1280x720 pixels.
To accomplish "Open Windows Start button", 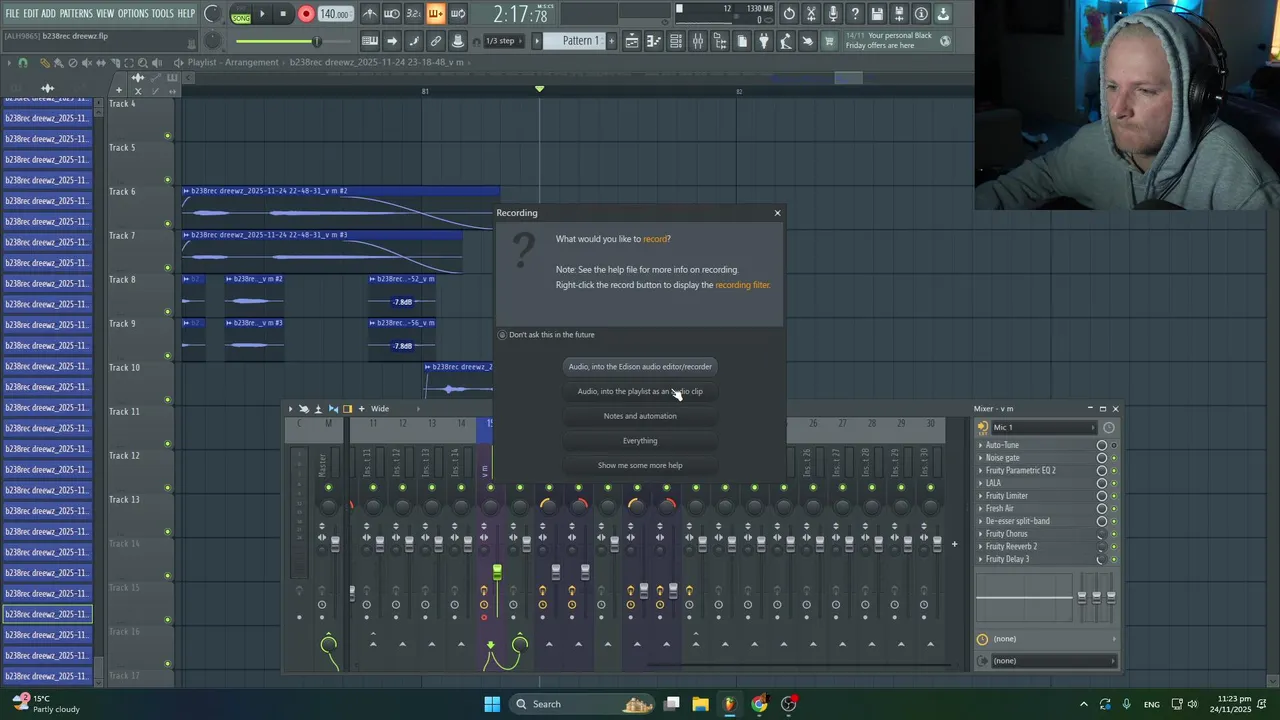I will [x=492, y=704].
